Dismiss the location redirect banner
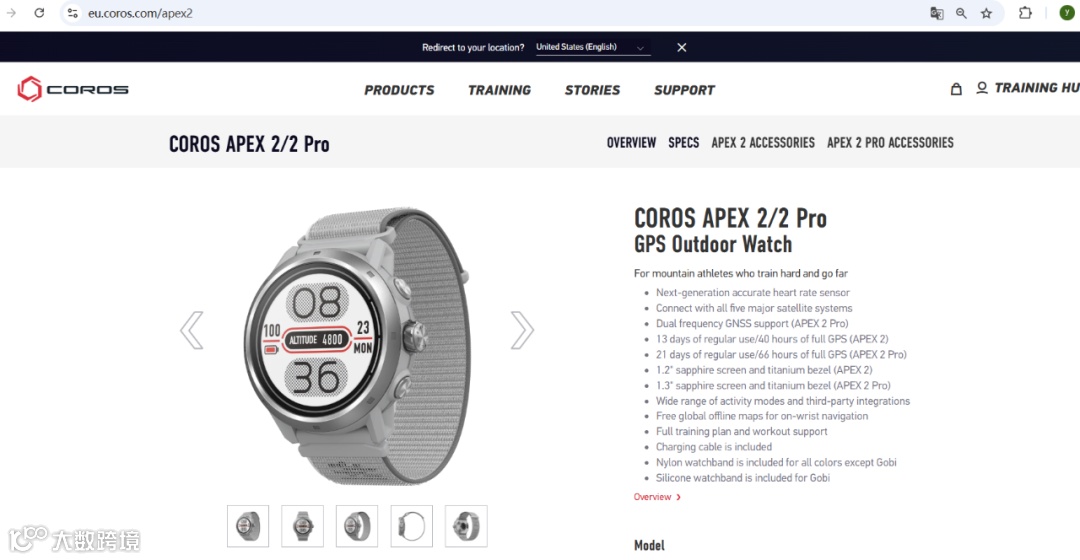This screenshot has height=560, width=1080. tap(681, 47)
